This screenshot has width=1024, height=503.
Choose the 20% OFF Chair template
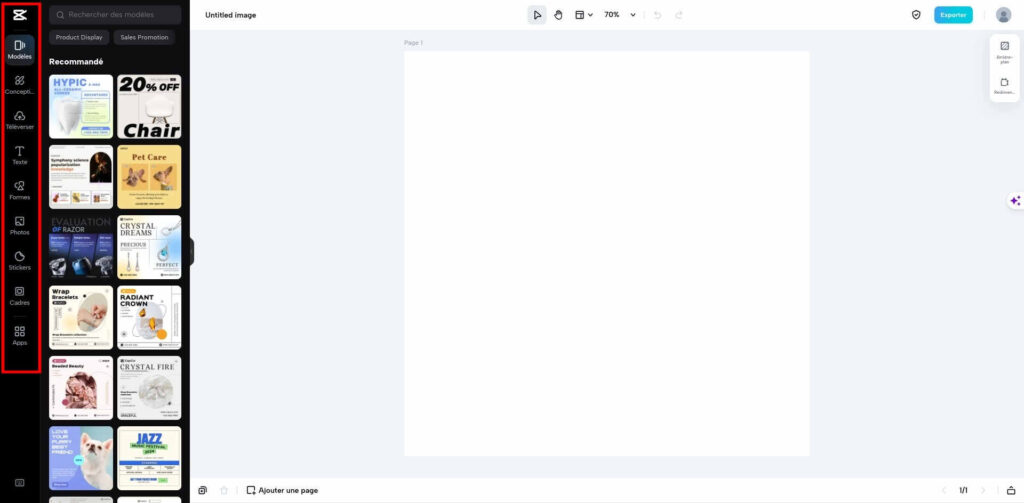pos(149,106)
